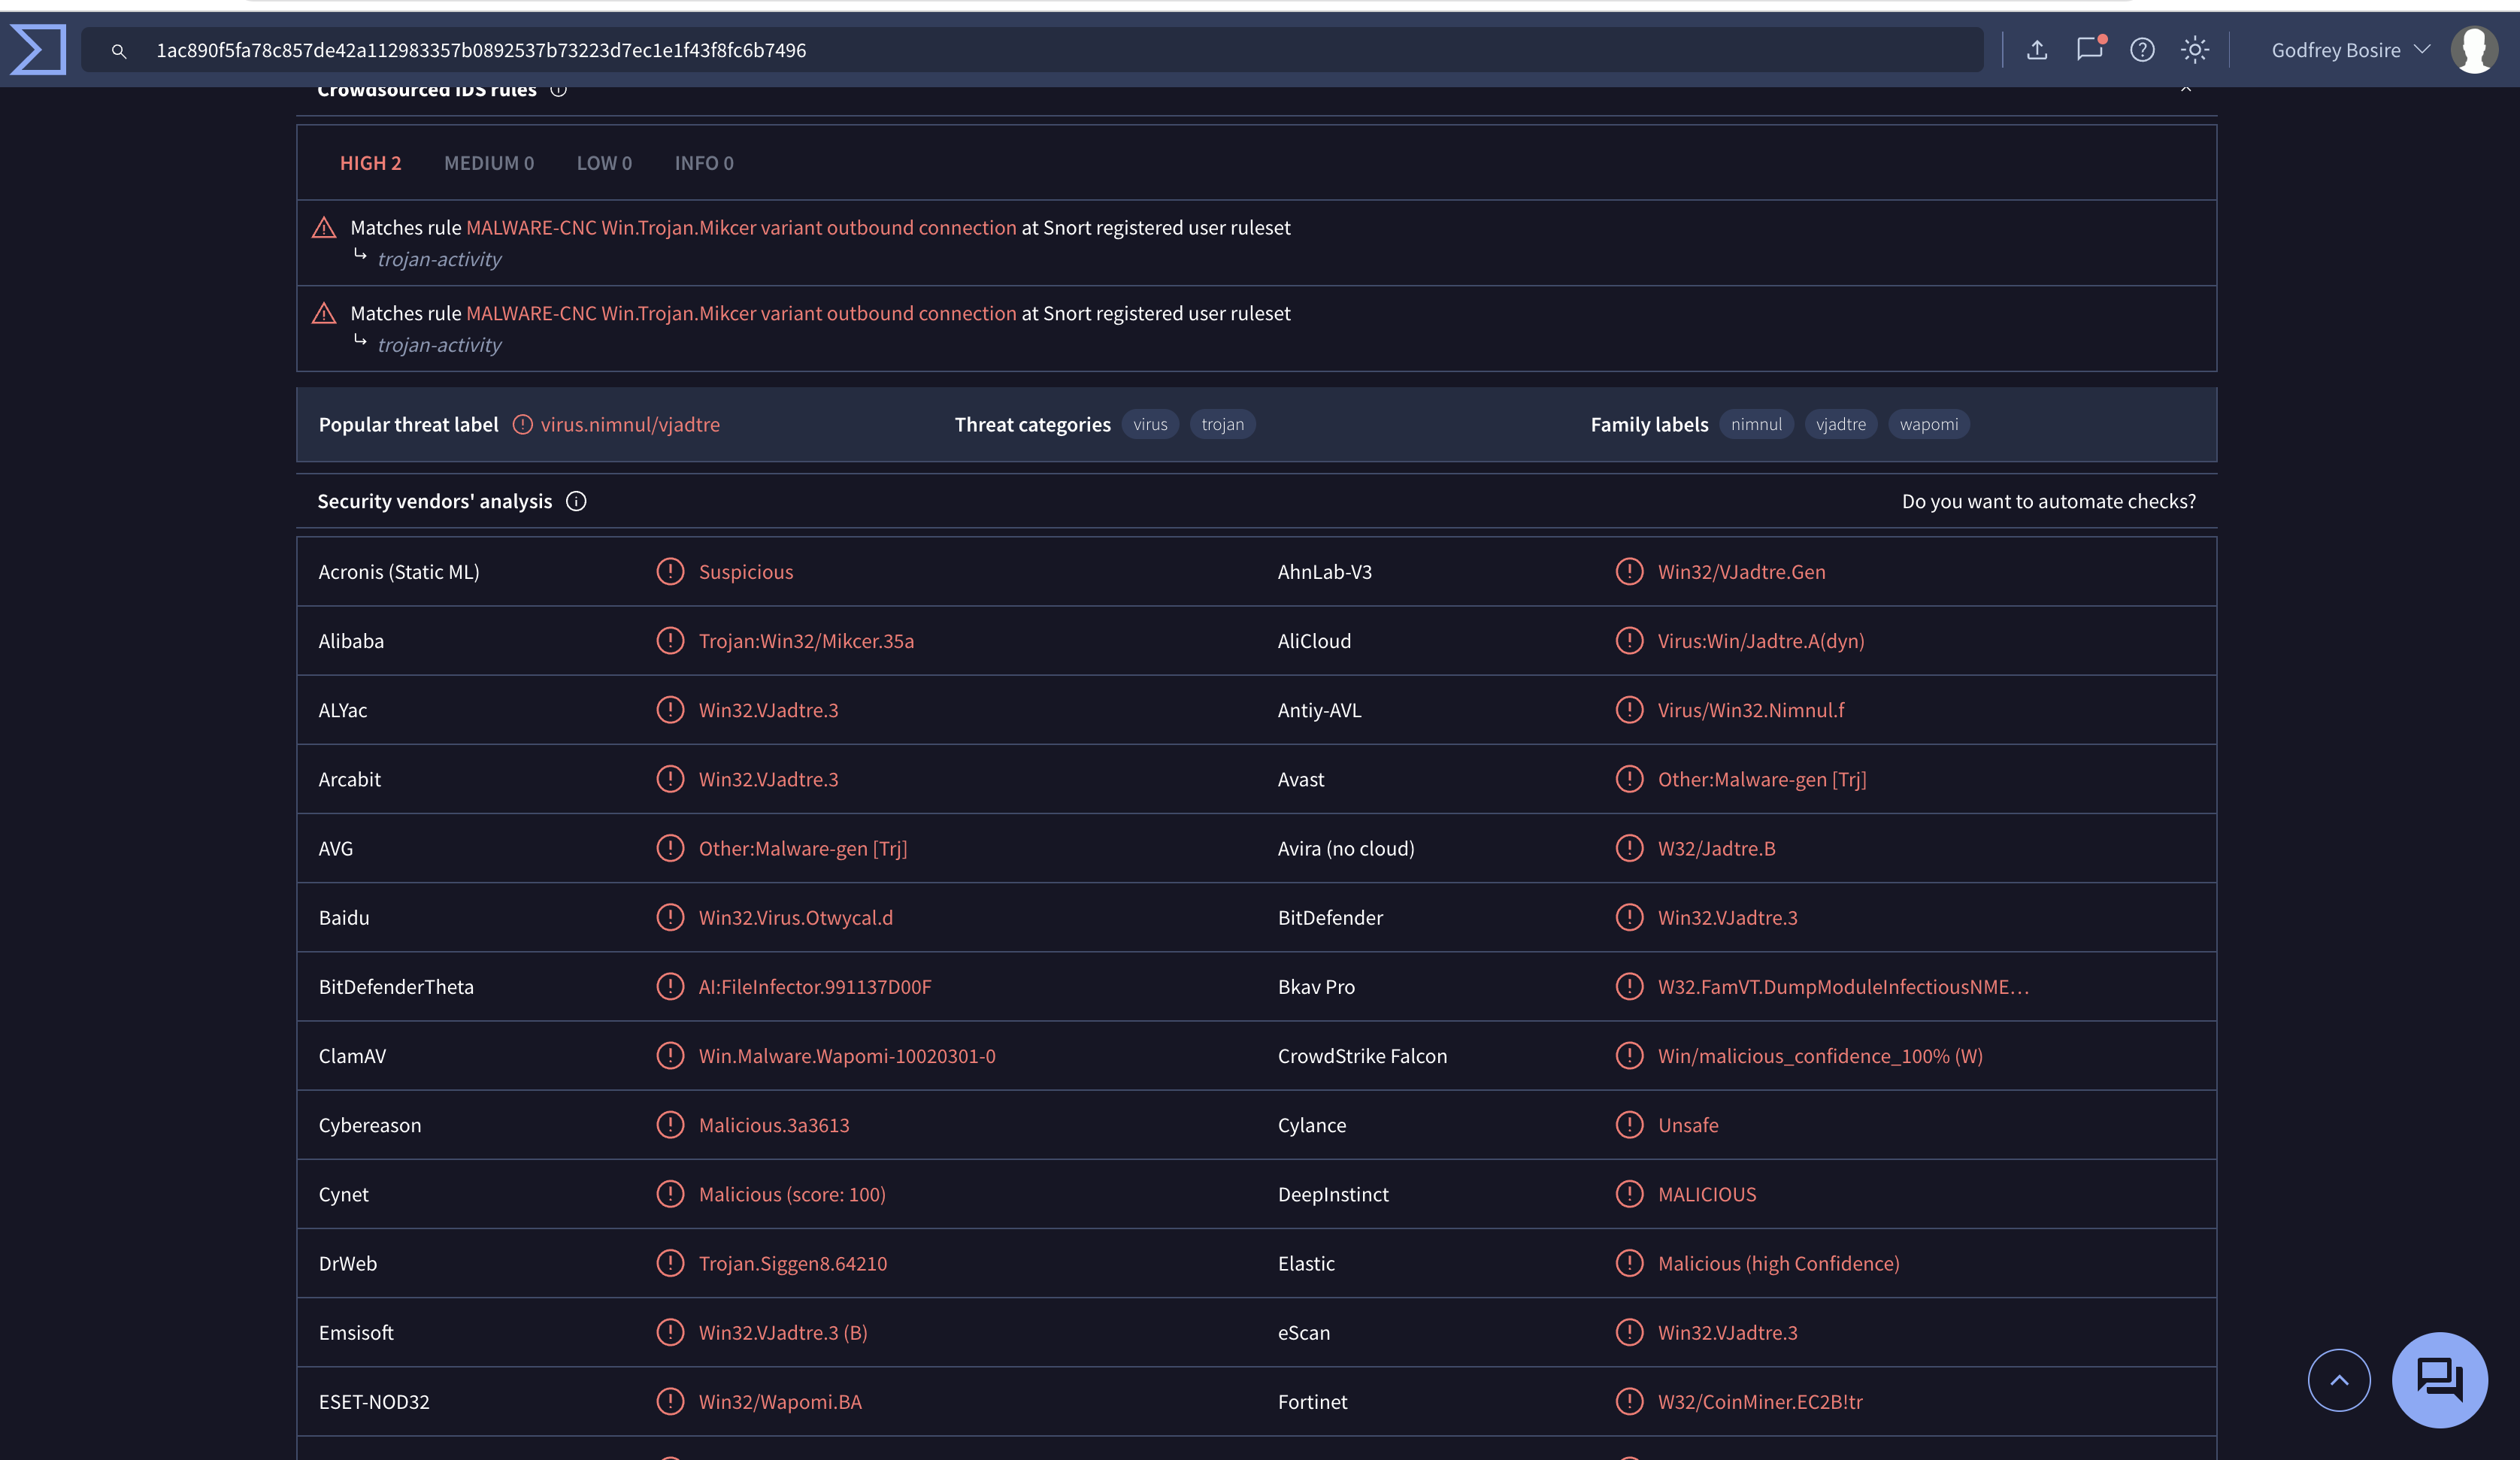Click the Alibaba detection alert icon
The image size is (2520, 1460).
pos(670,640)
